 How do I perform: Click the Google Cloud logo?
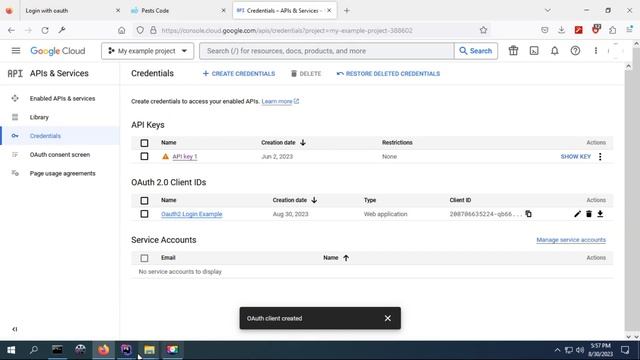[58, 51]
